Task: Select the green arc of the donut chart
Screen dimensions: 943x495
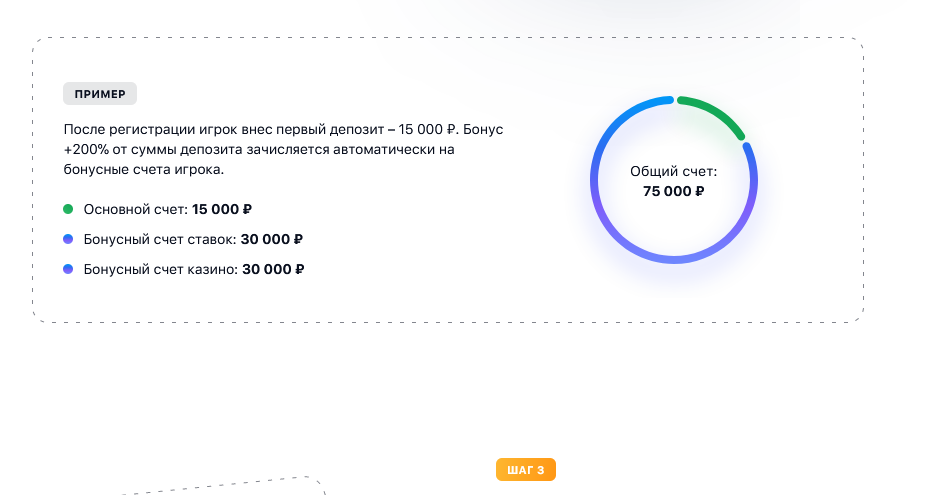Action: (x=716, y=112)
